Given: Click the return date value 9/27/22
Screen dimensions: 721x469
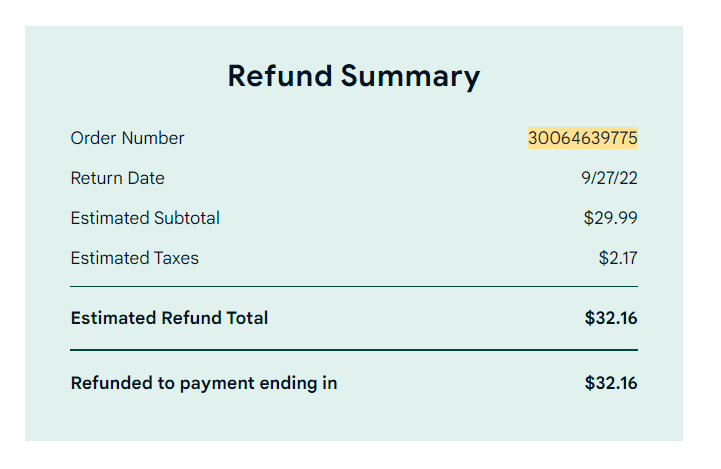Looking at the screenshot, I should tap(609, 178).
